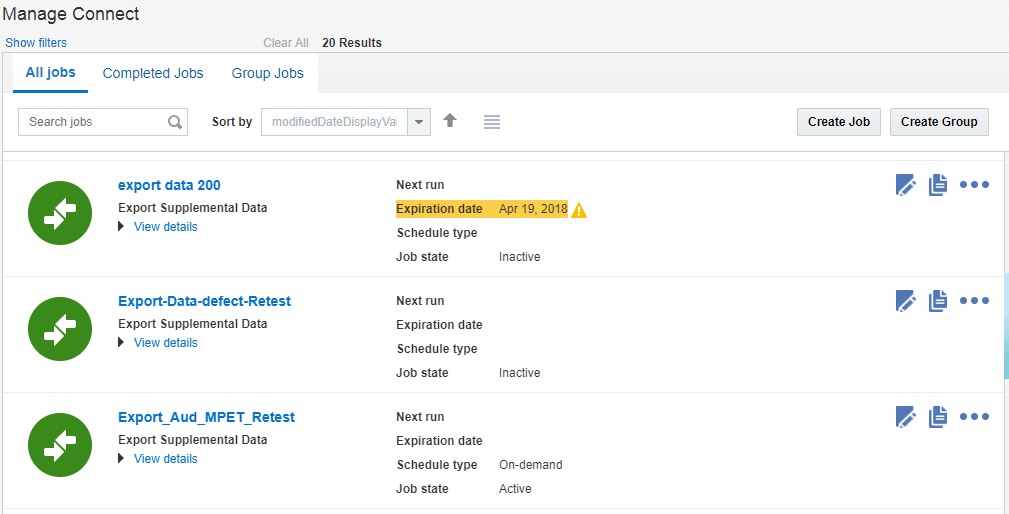Switch to Completed Jobs tab

(153, 73)
